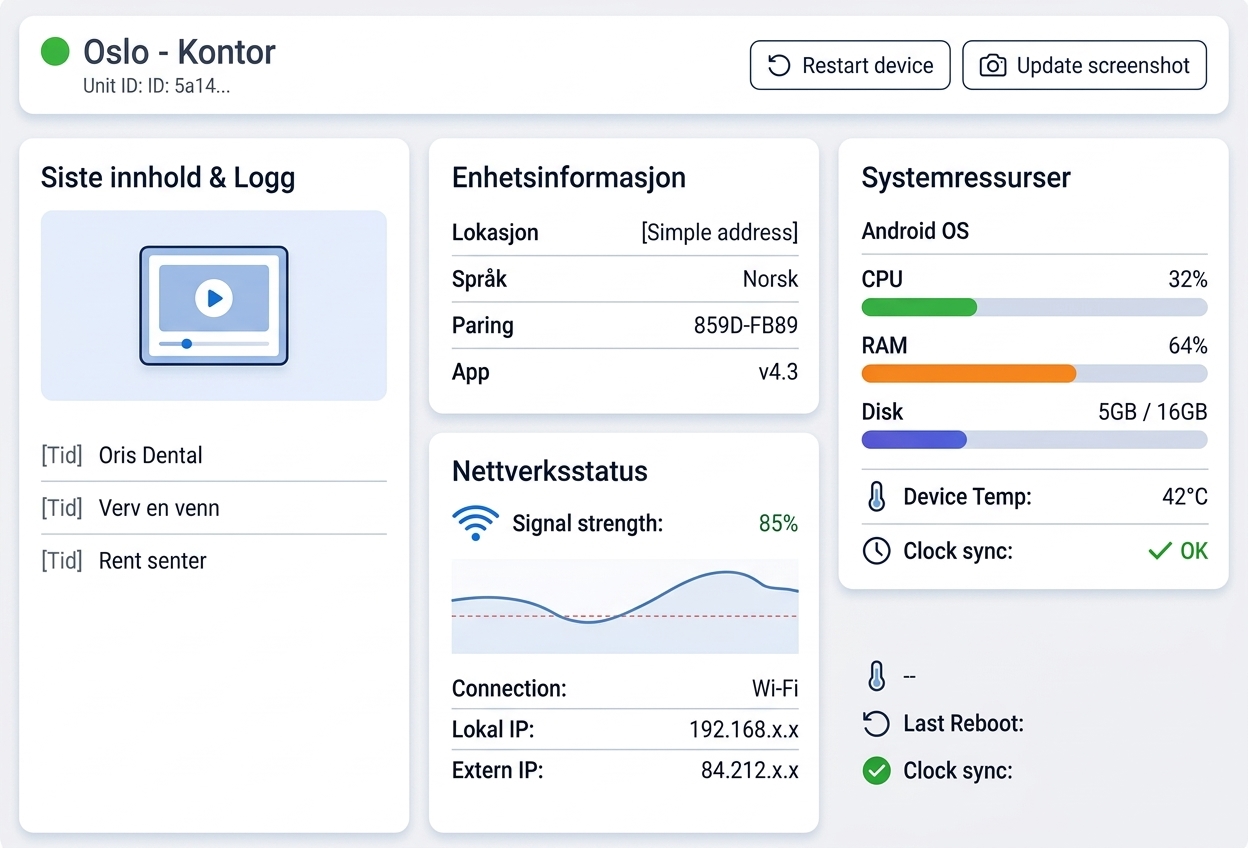
Task: Click the Systemressurser heading
Action: pyautogui.click(x=966, y=178)
